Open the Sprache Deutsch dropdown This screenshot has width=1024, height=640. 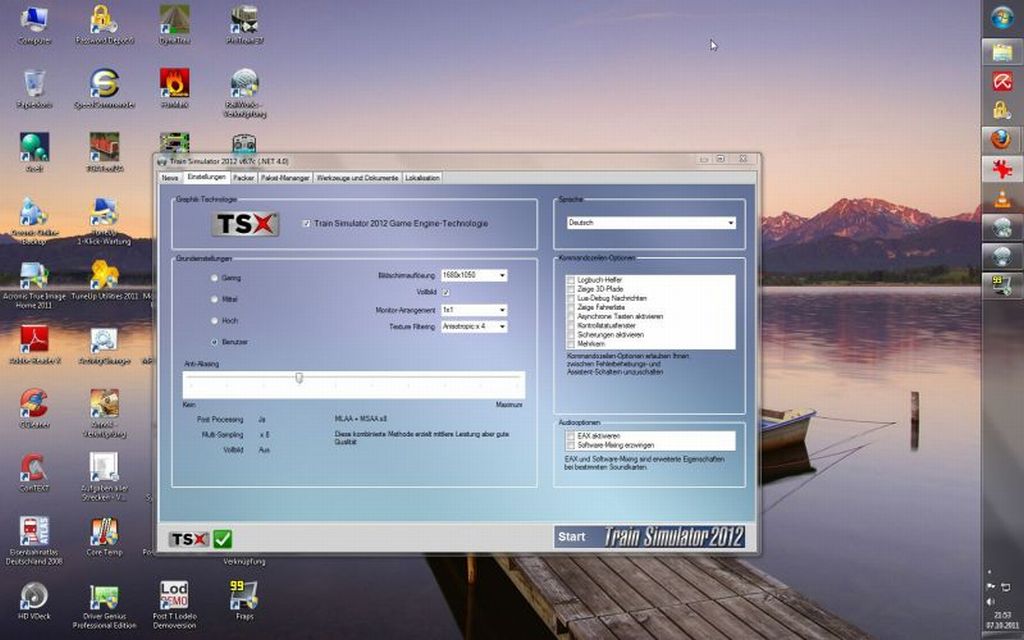coord(651,223)
